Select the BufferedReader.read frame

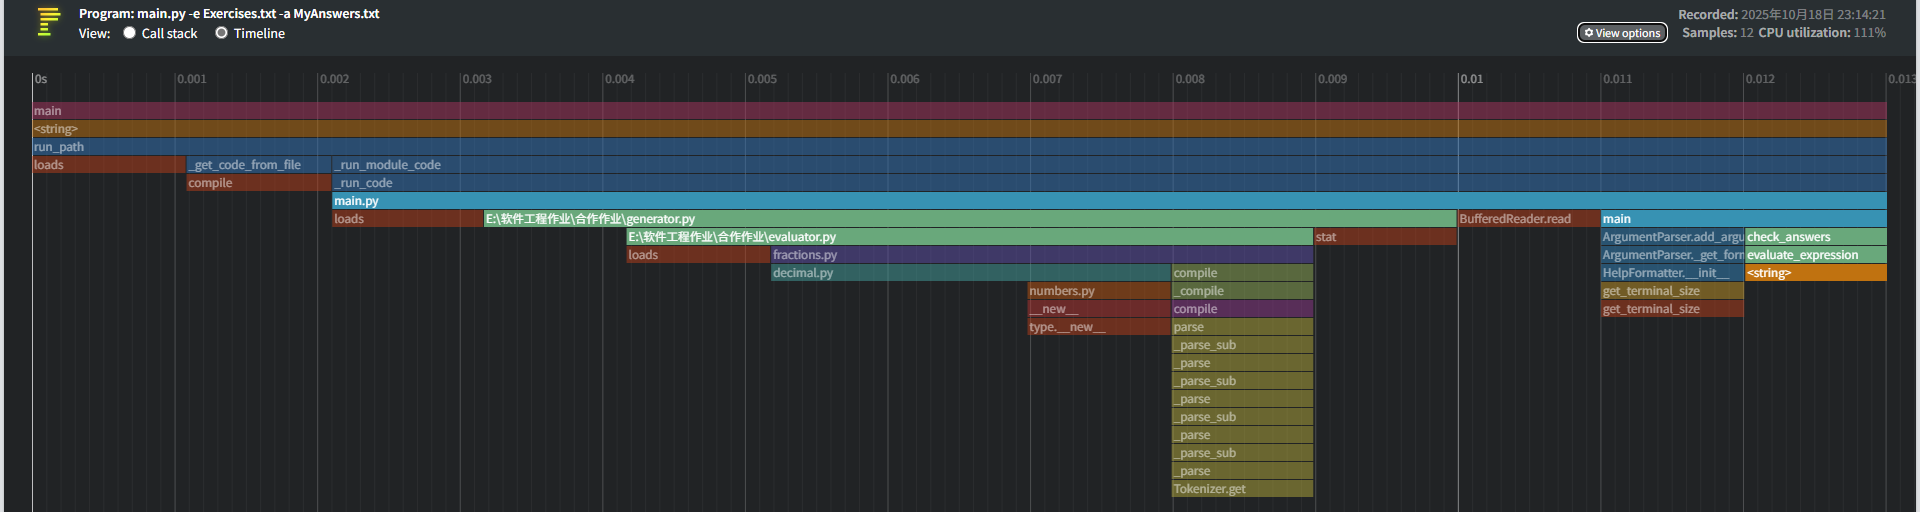1528,219
